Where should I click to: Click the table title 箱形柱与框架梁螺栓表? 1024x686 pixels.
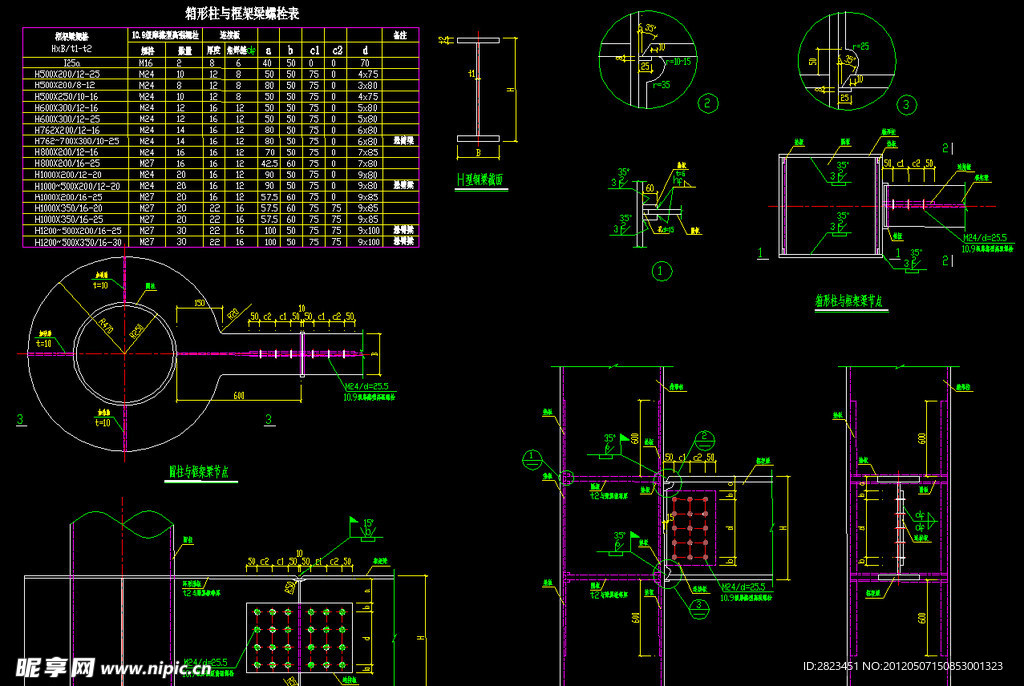click(x=242, y=13)
